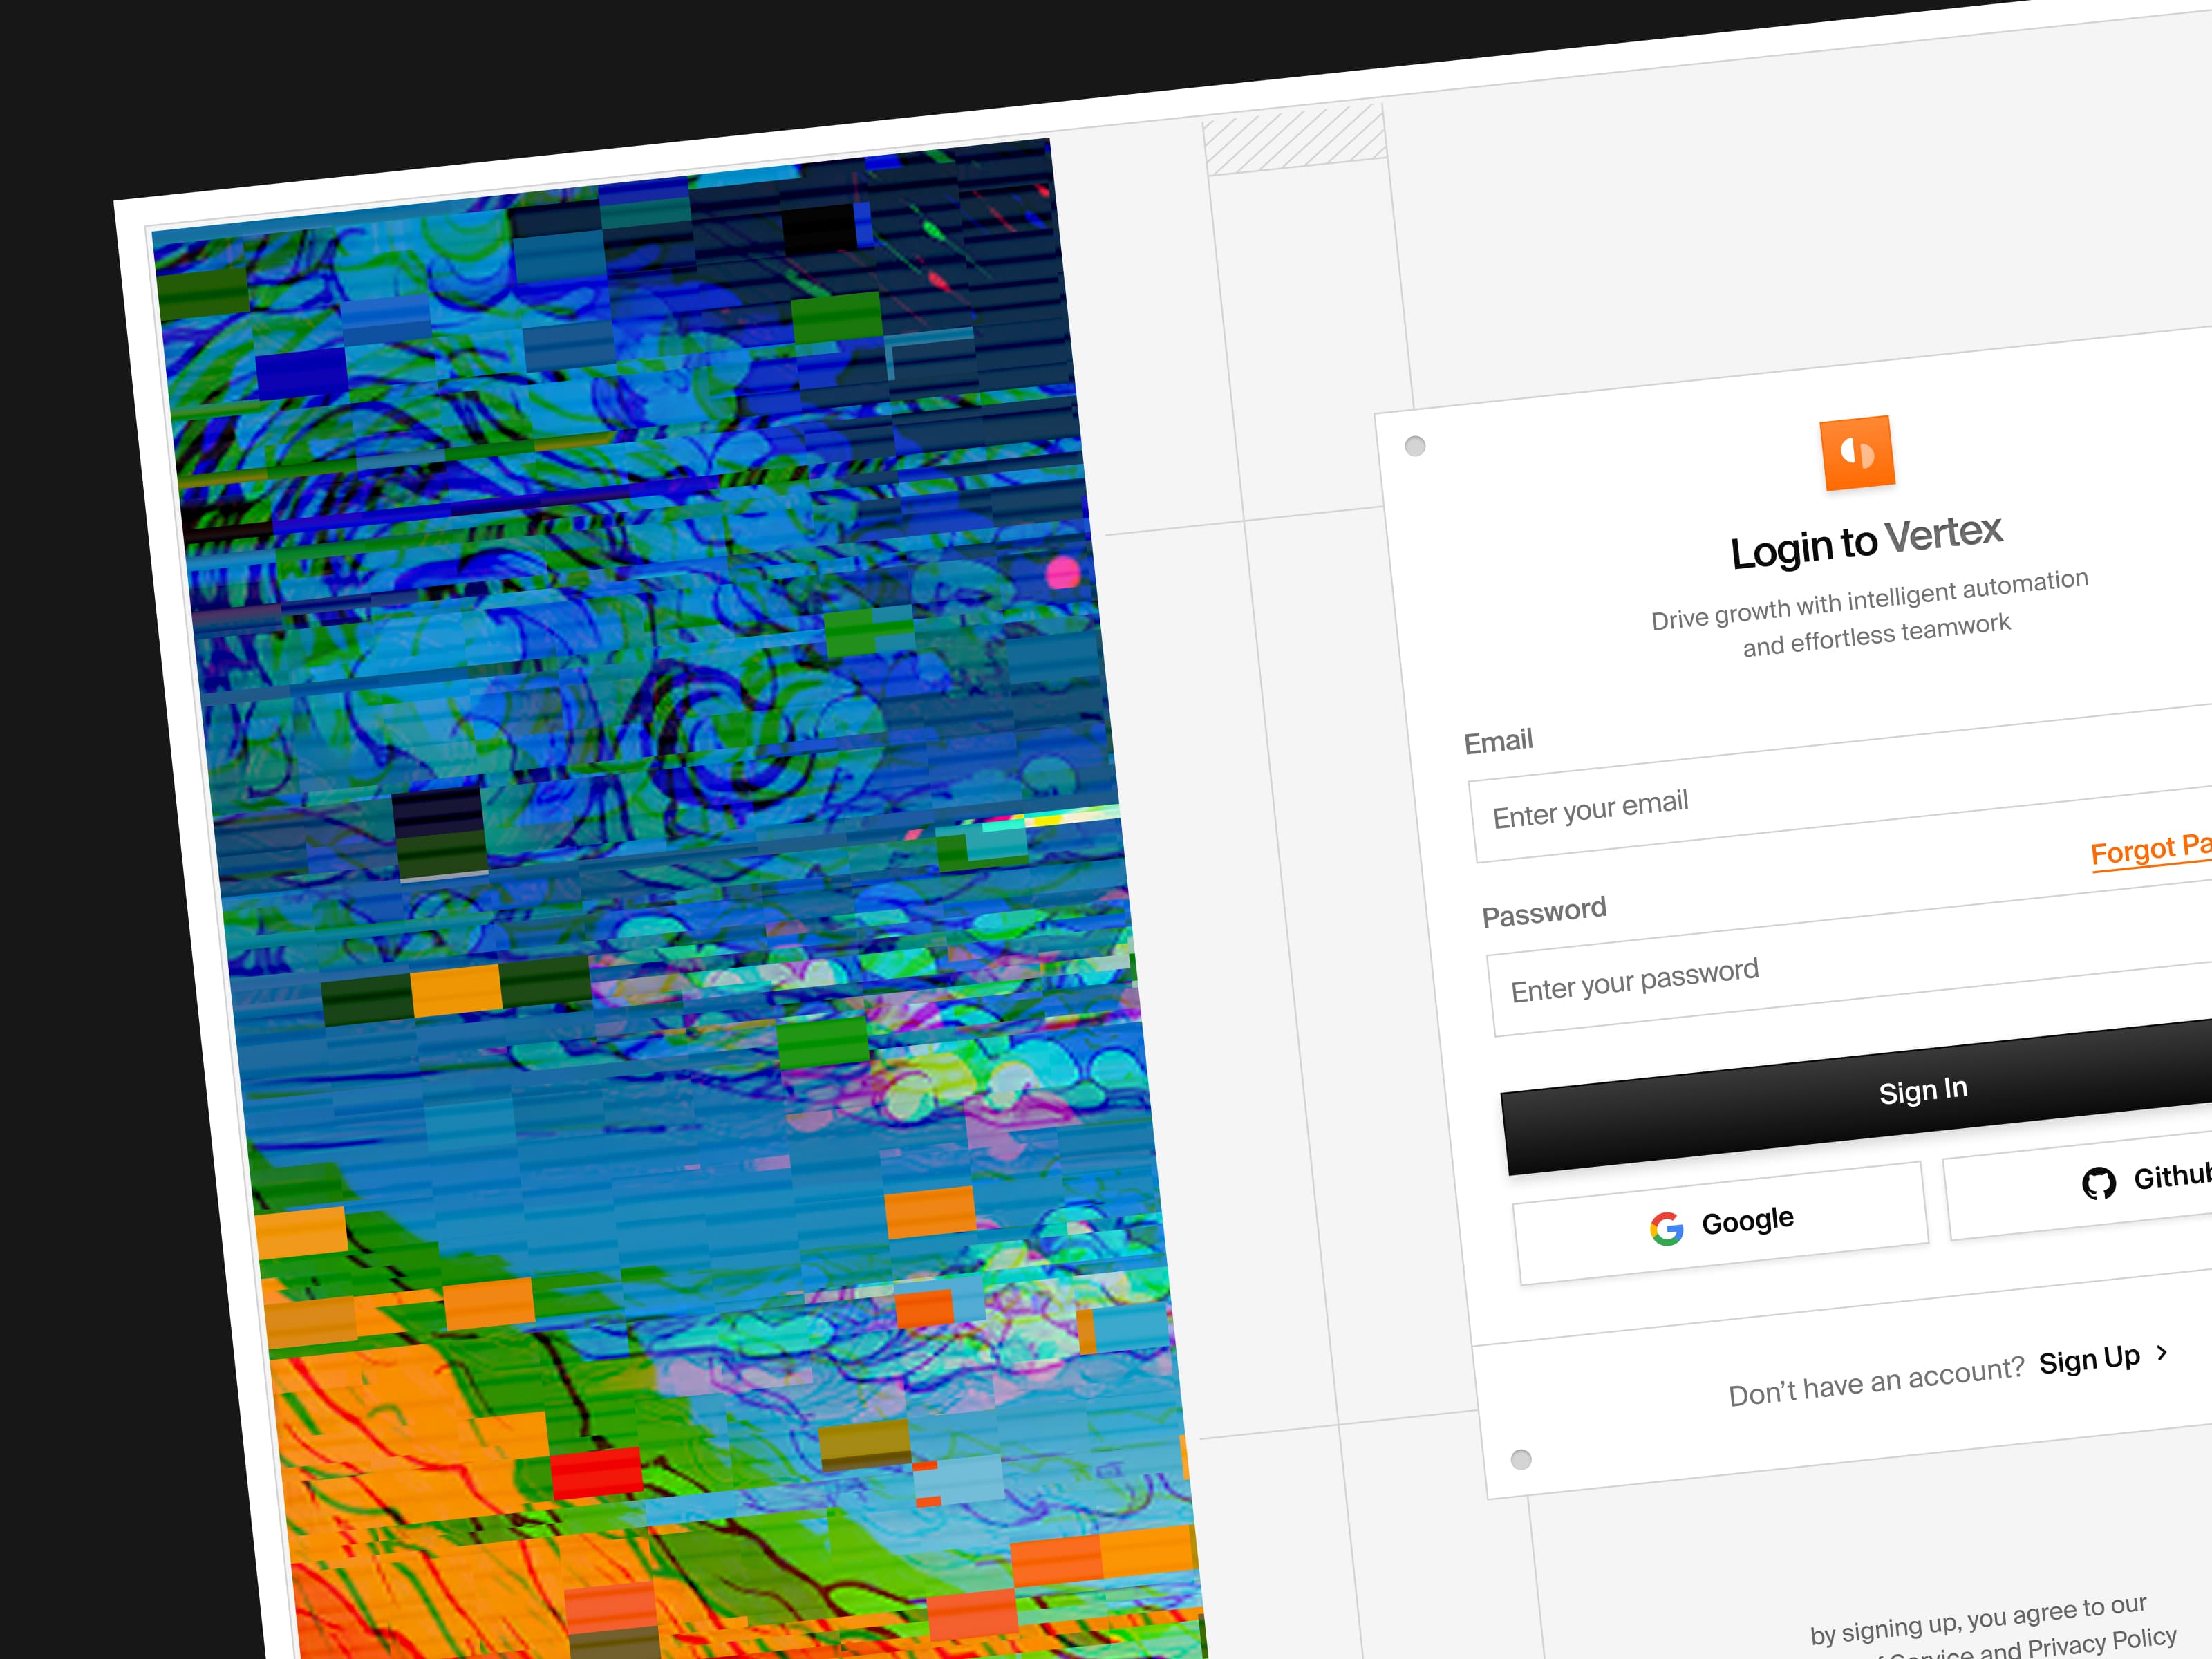
Task: Click the Privacy Policy link text
Action: [2102, 1642]
